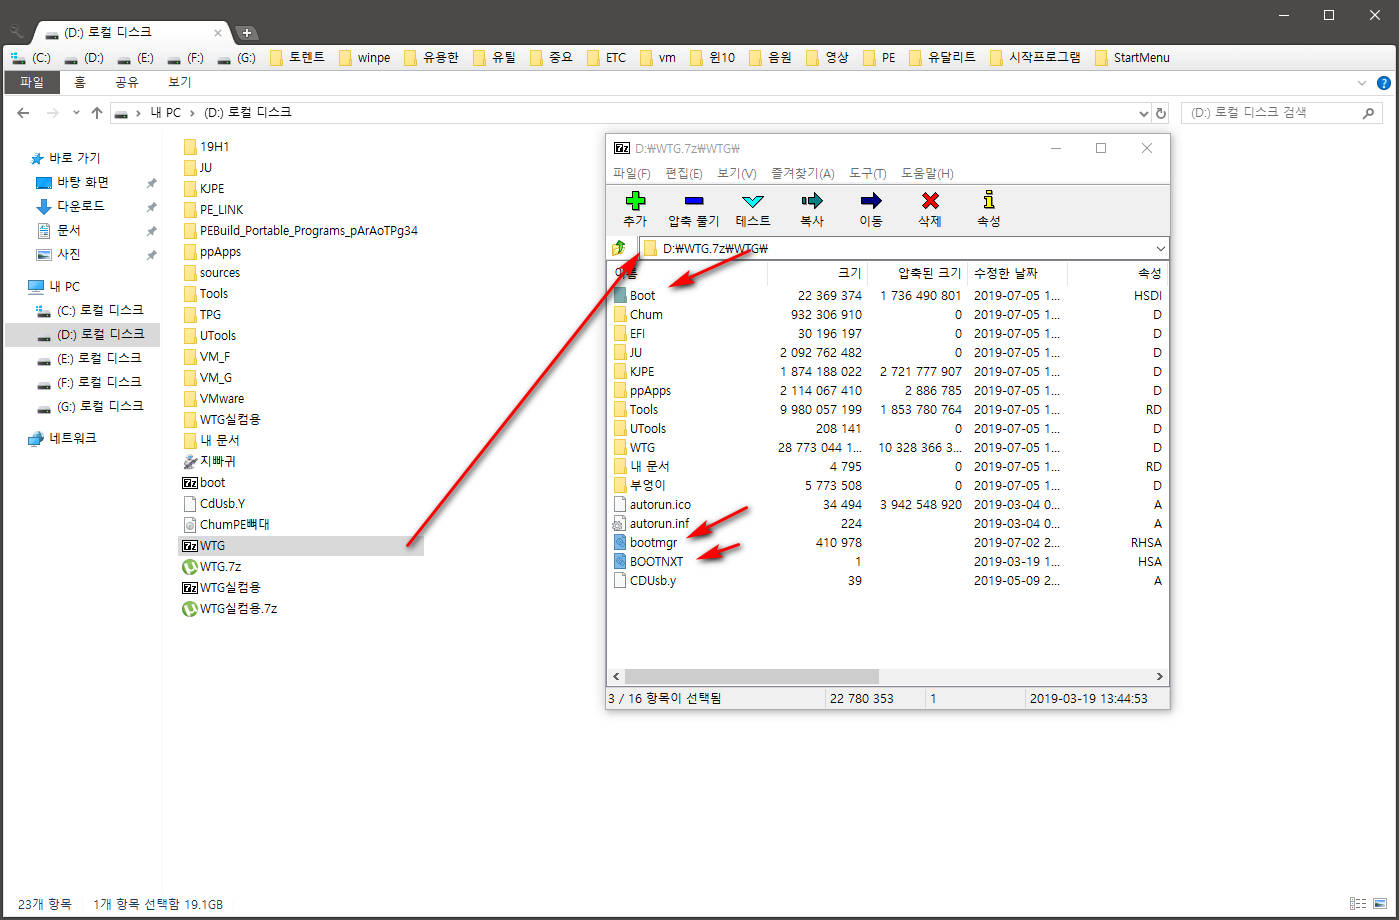Image resolution: width=1399 pixels, height=920 pixels.
Task: Switch to details view in status bar
Action: point(1358,904)
